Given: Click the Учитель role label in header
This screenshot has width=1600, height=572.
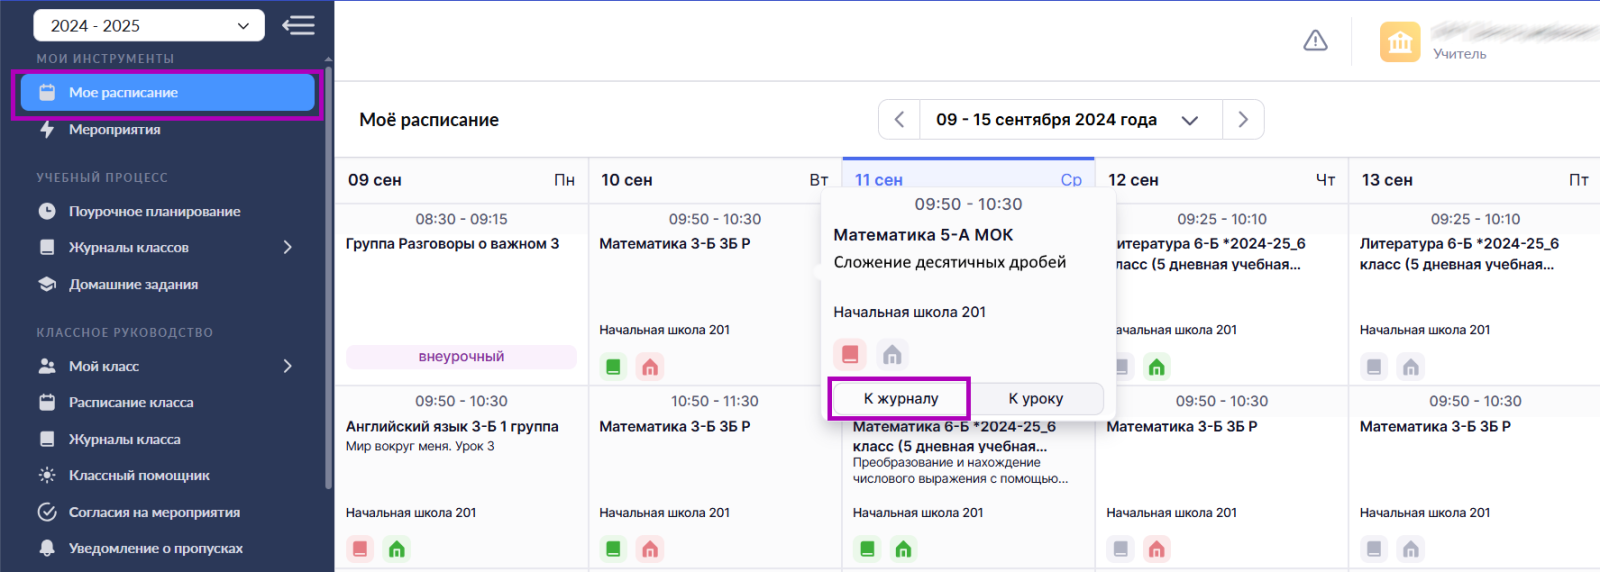Looking at the screenshot, I should 1459,54.
